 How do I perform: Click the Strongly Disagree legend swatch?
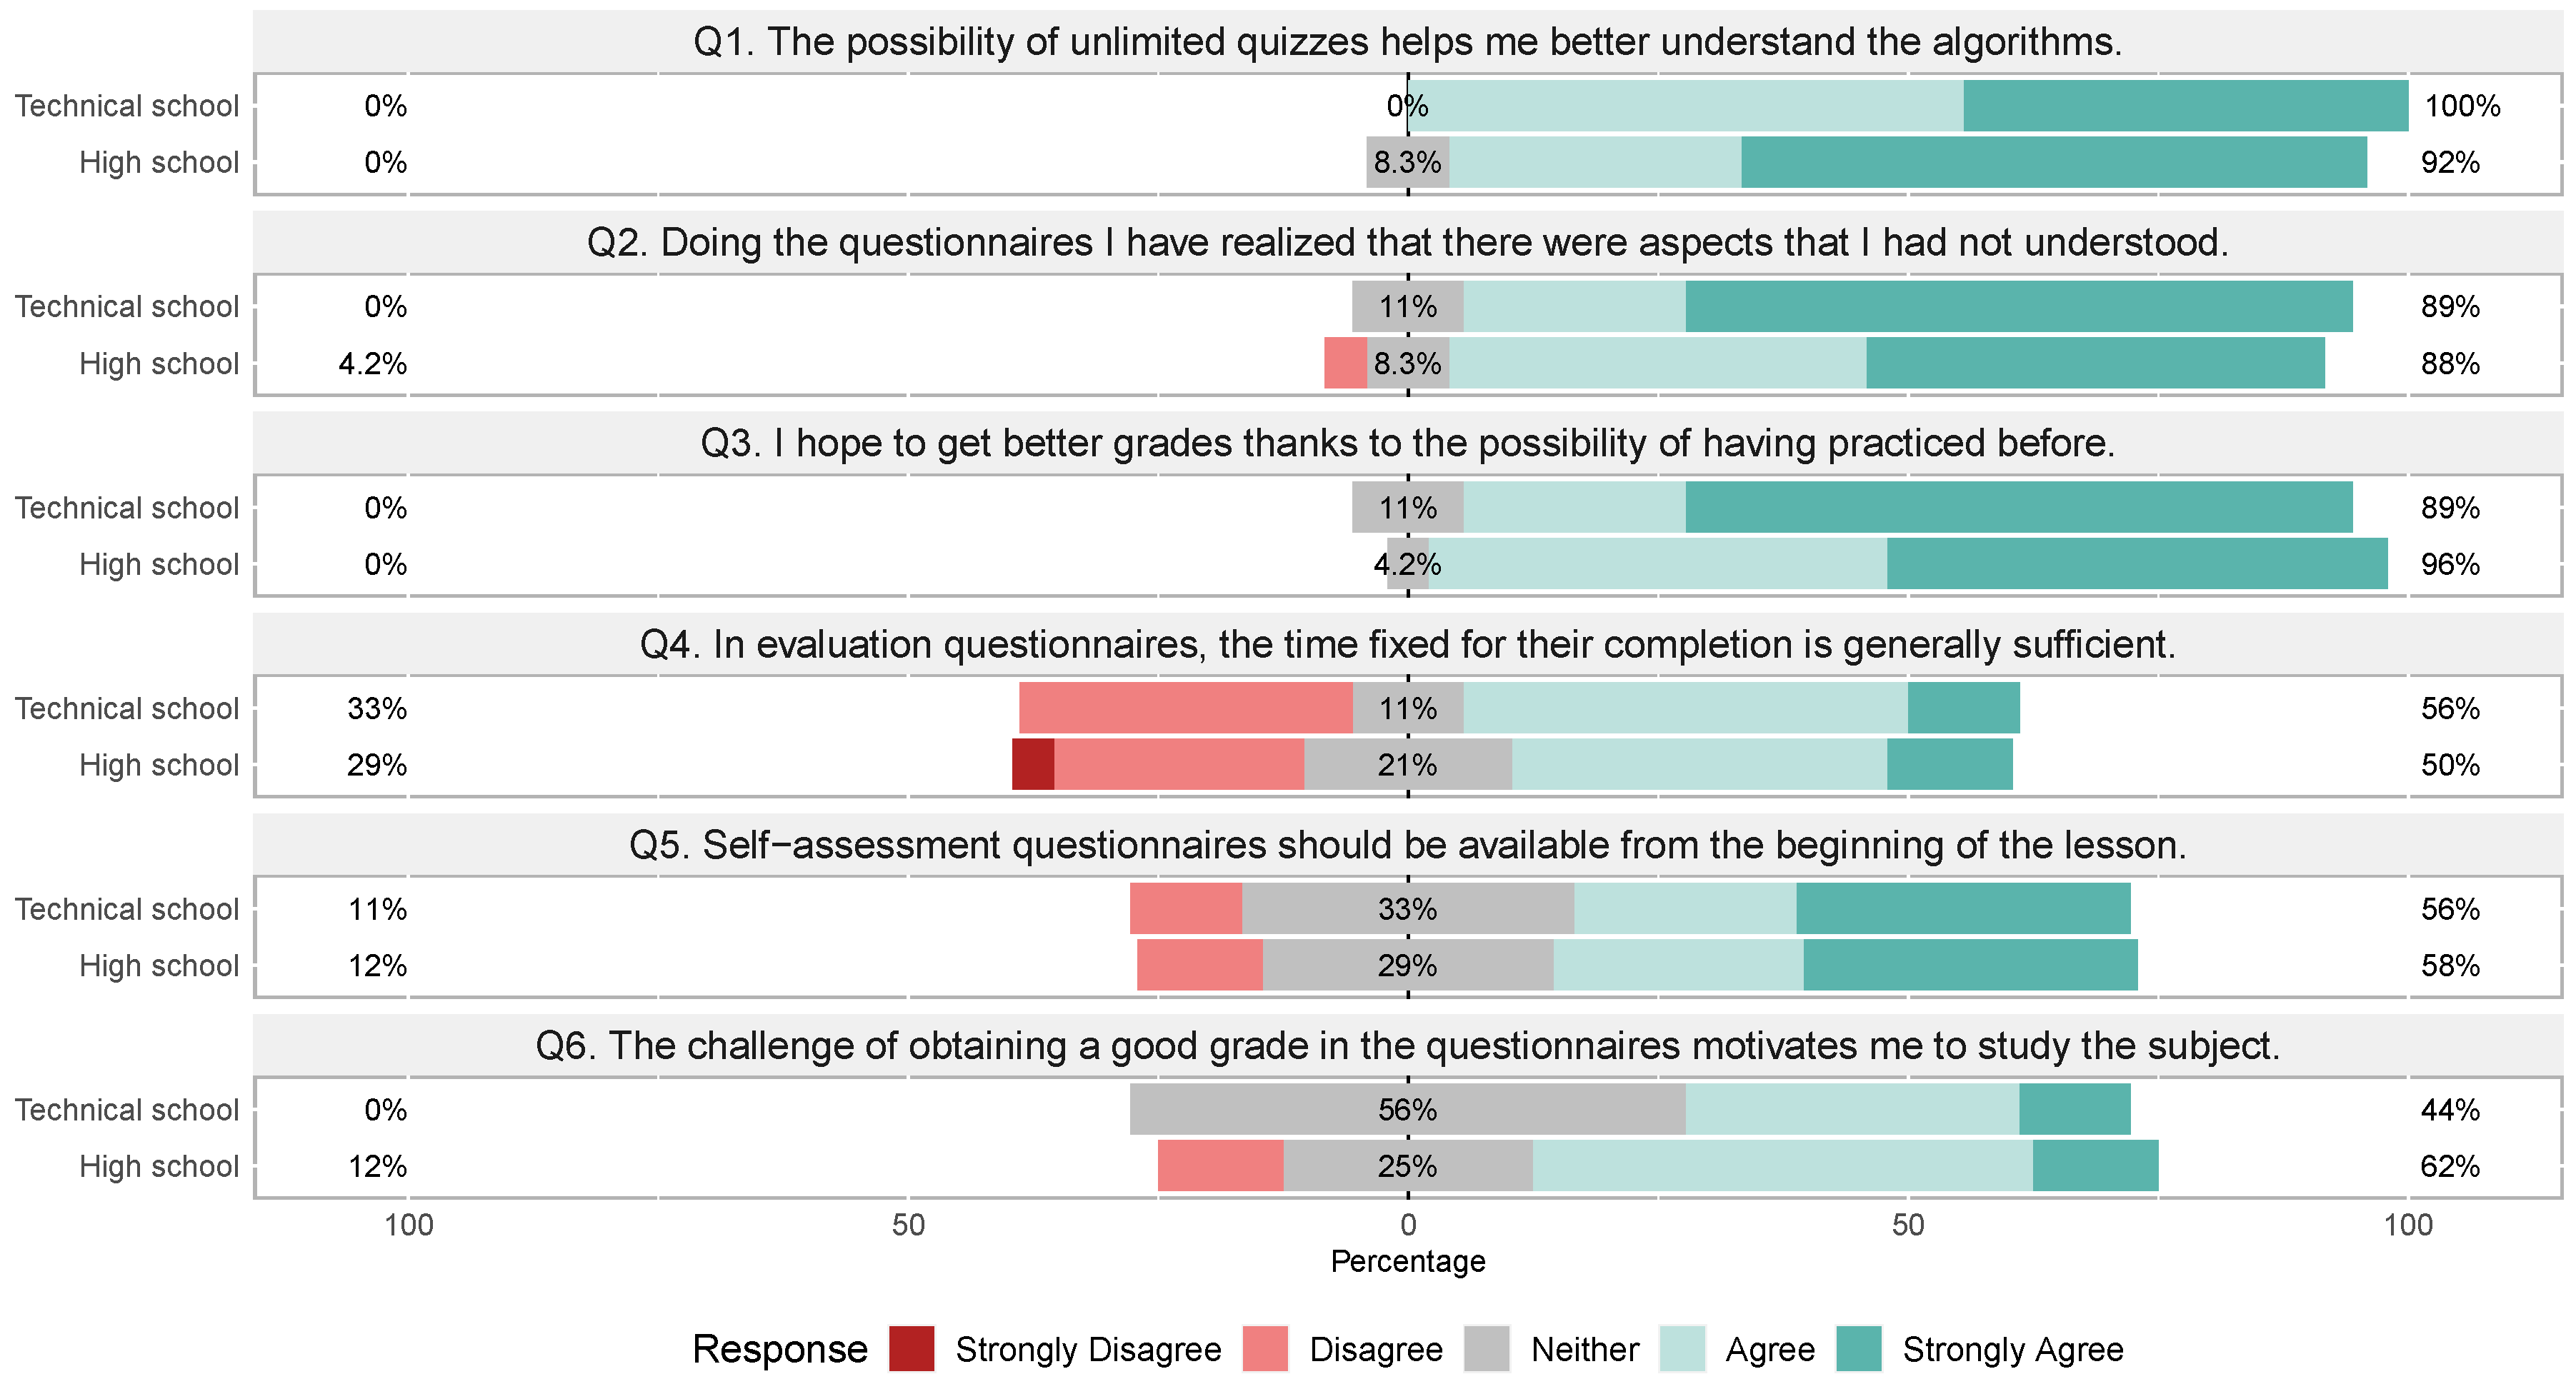pos(911,1349)
